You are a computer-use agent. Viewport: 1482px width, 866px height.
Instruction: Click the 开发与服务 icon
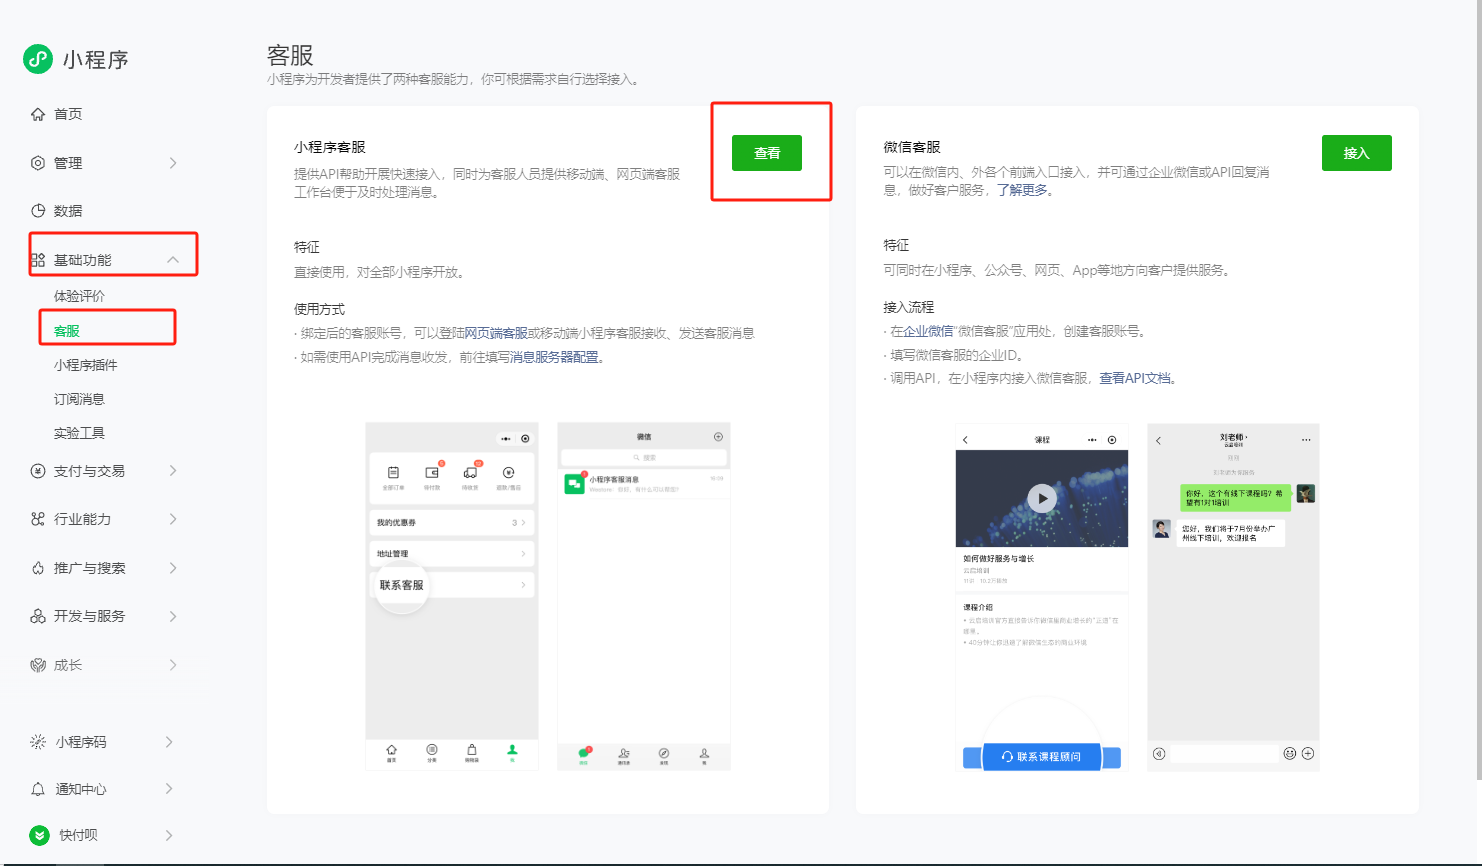(38, 616)
